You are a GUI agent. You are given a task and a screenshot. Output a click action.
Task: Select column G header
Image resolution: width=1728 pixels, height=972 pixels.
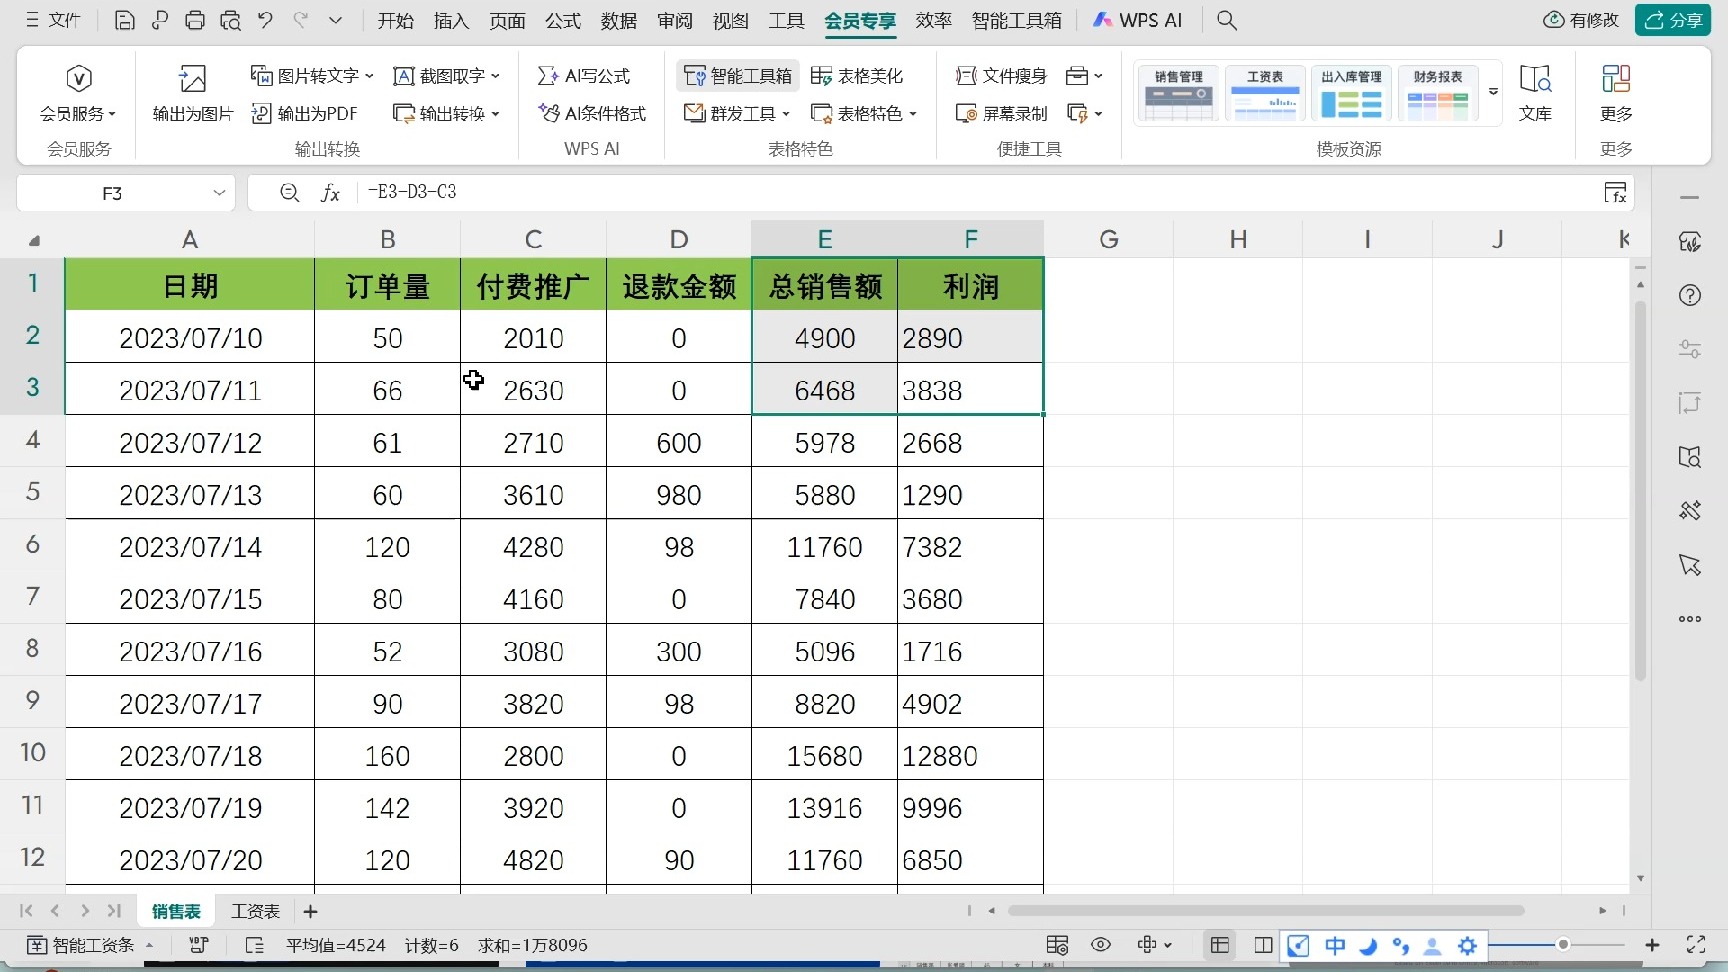[1108, 240]
